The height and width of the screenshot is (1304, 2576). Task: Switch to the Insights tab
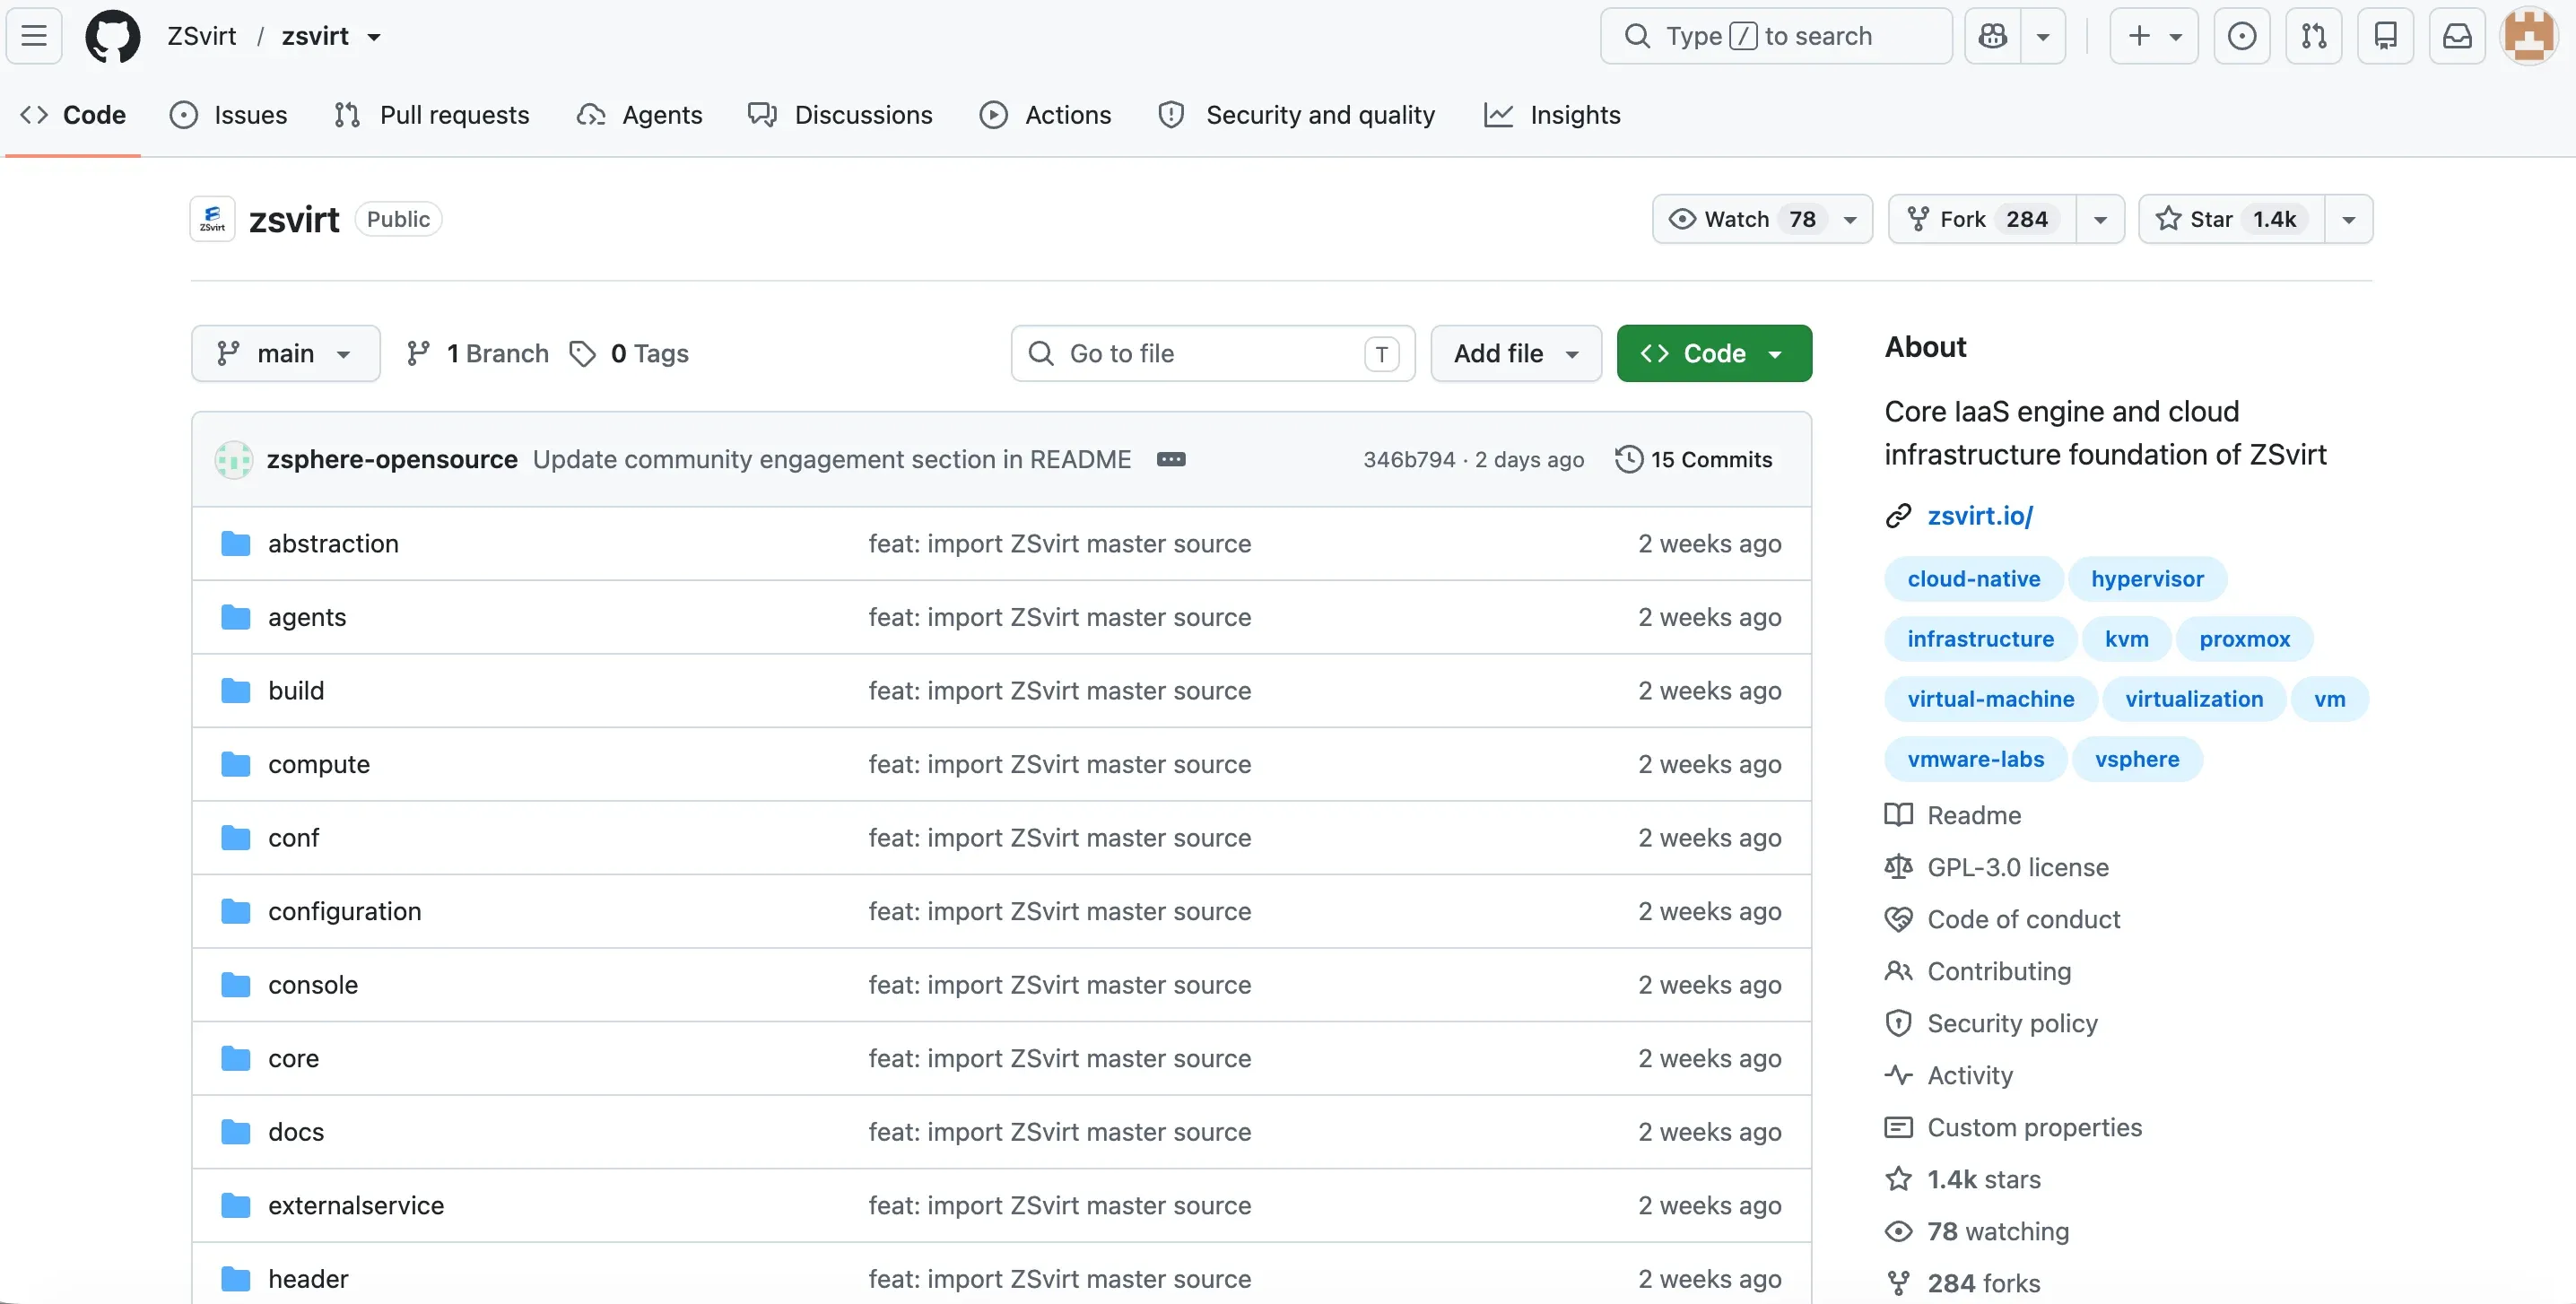pos(1552,115)
